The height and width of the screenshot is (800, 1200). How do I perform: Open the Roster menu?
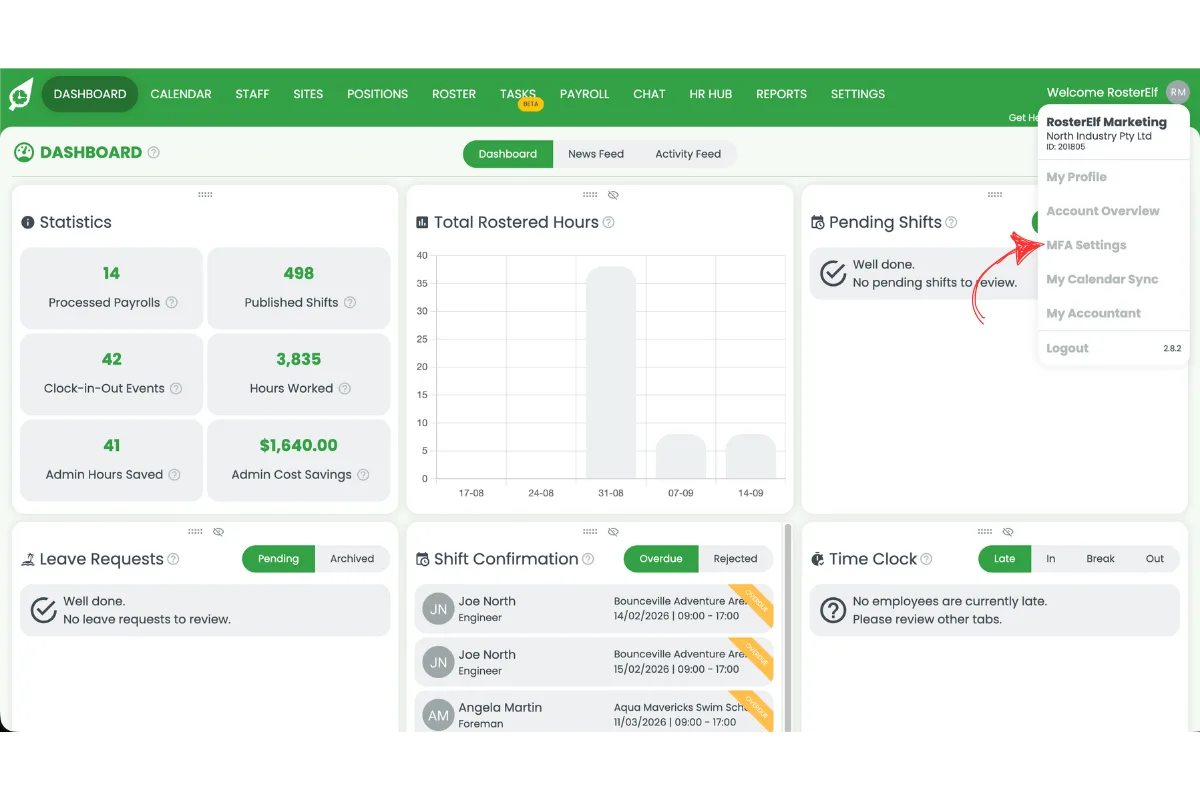[x=454, y=94]
